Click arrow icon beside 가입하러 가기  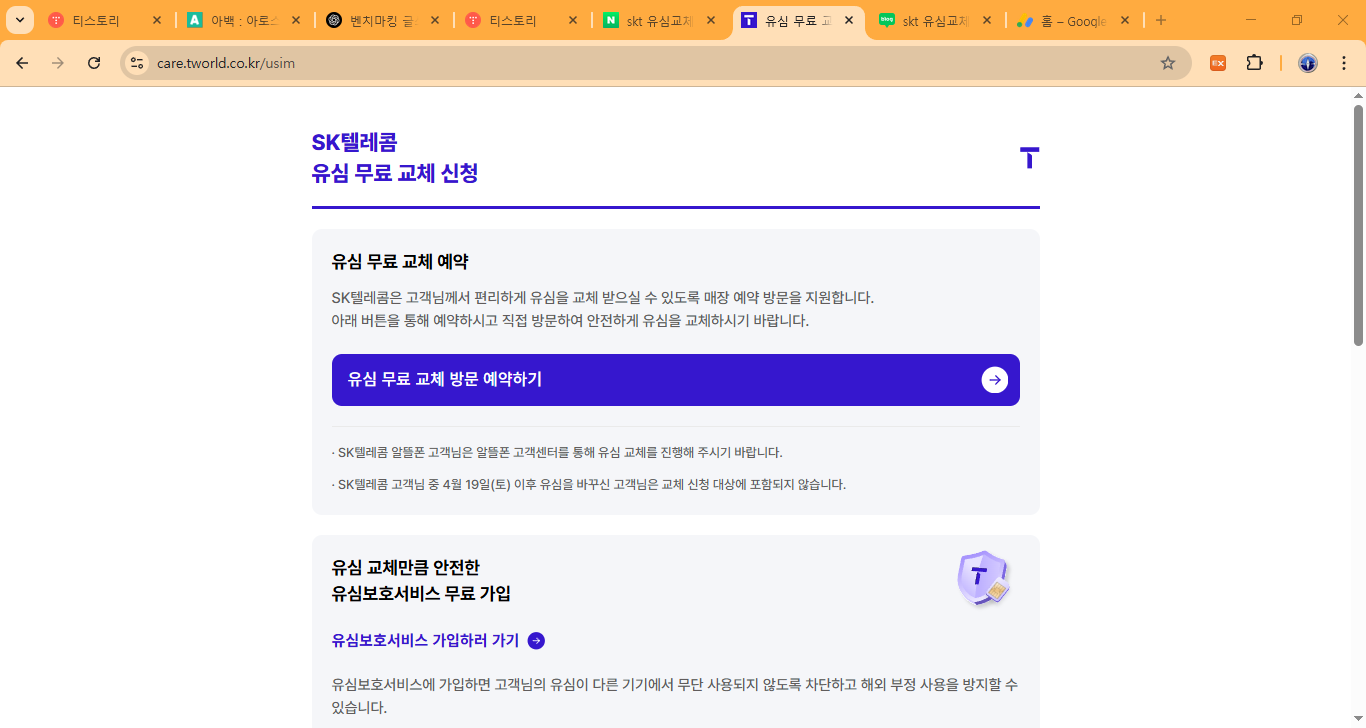tap(536, 641)
